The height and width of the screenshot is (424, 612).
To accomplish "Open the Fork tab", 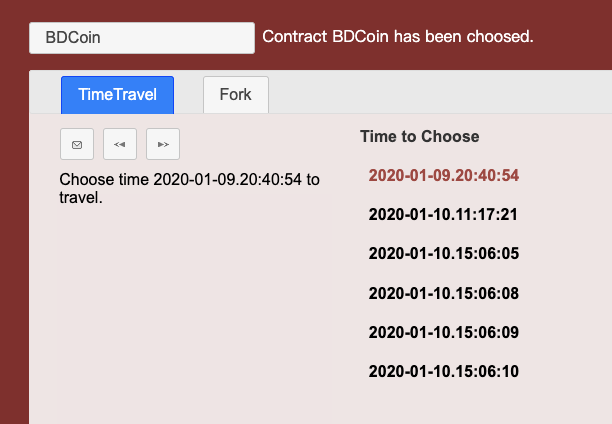I will click(235, 95).
